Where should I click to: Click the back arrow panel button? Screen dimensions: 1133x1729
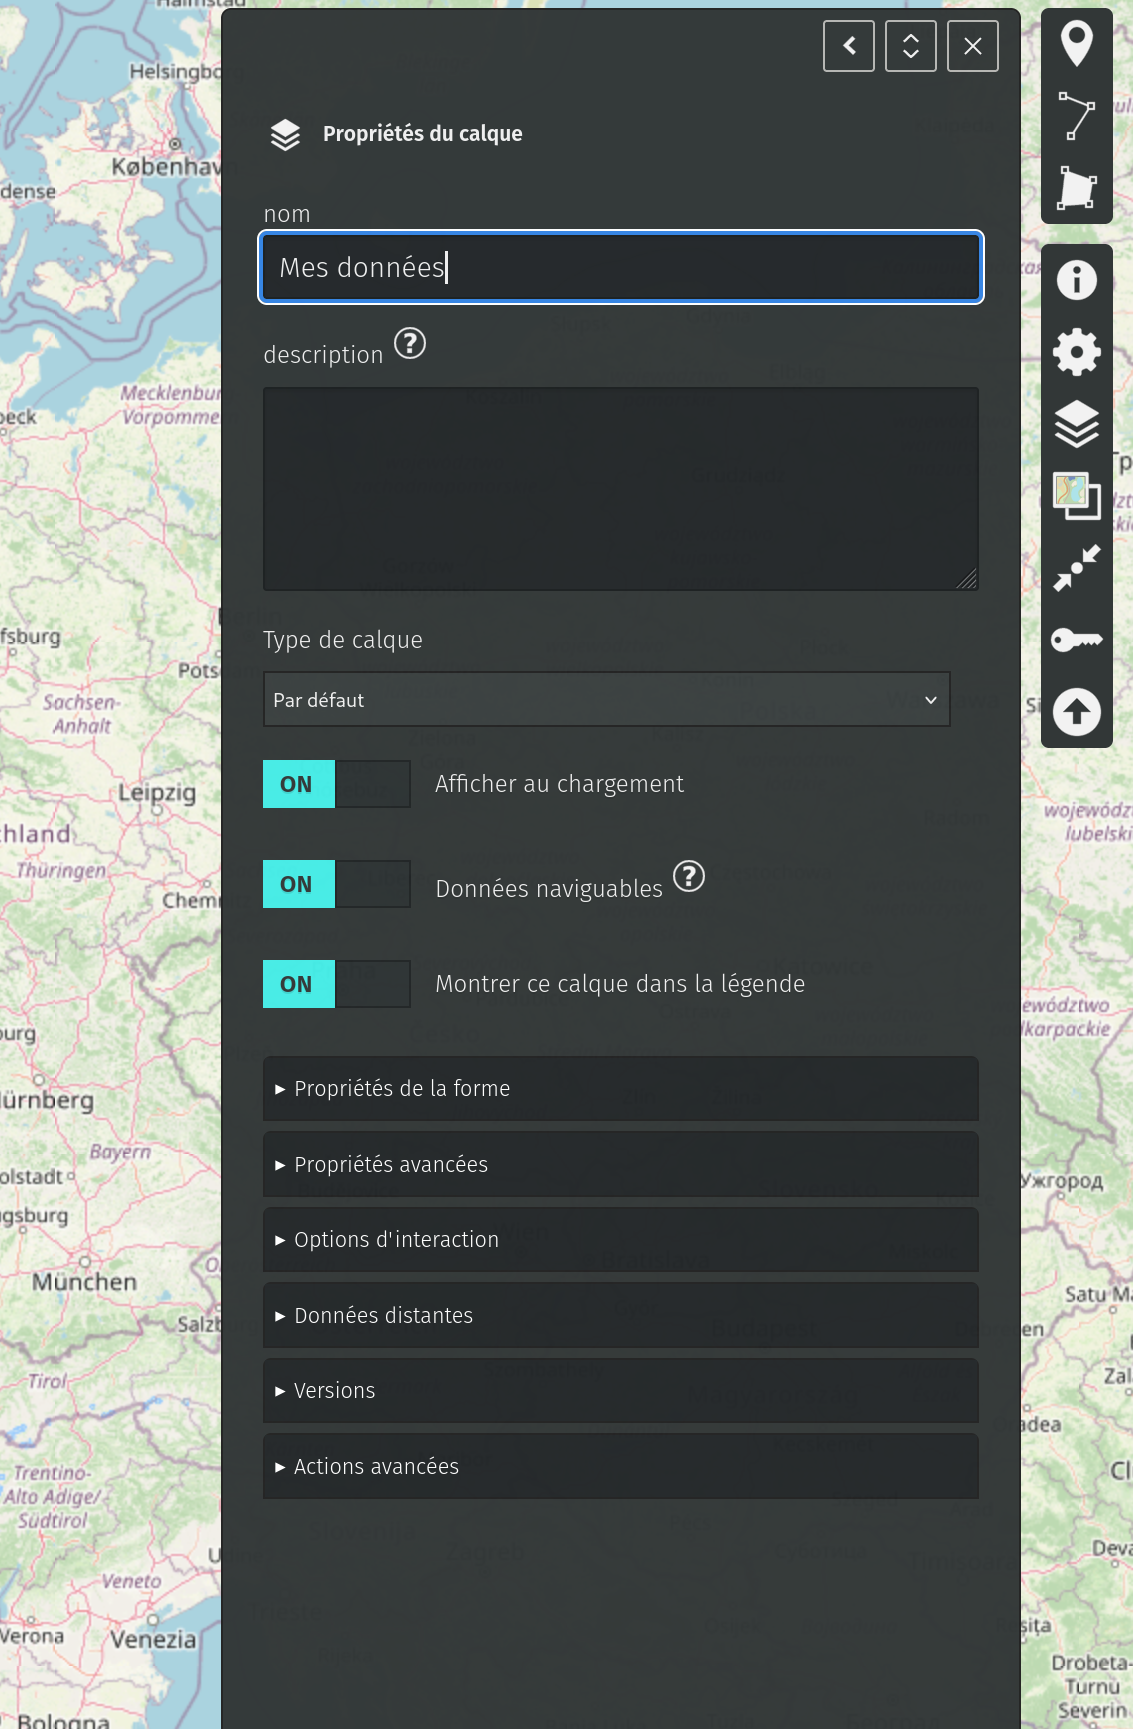click(x=849, y=46)
